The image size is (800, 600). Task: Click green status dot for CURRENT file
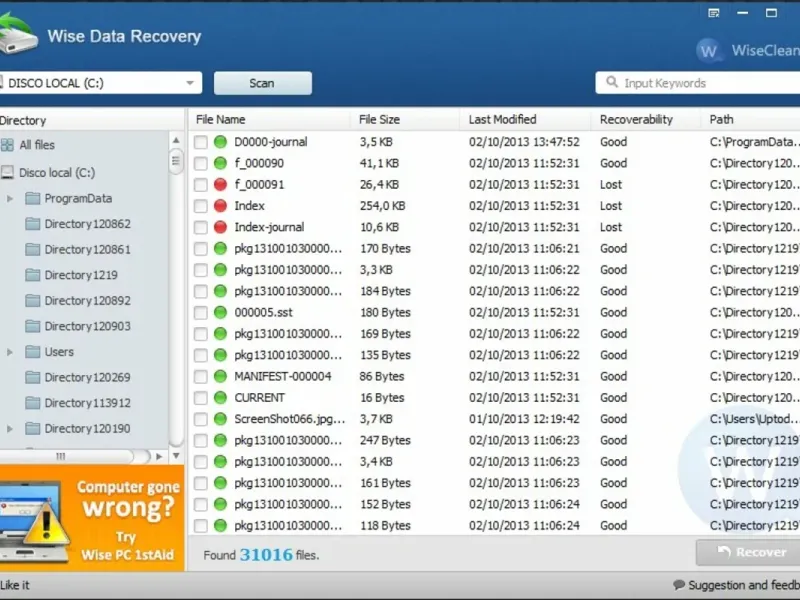click(220, 397)
